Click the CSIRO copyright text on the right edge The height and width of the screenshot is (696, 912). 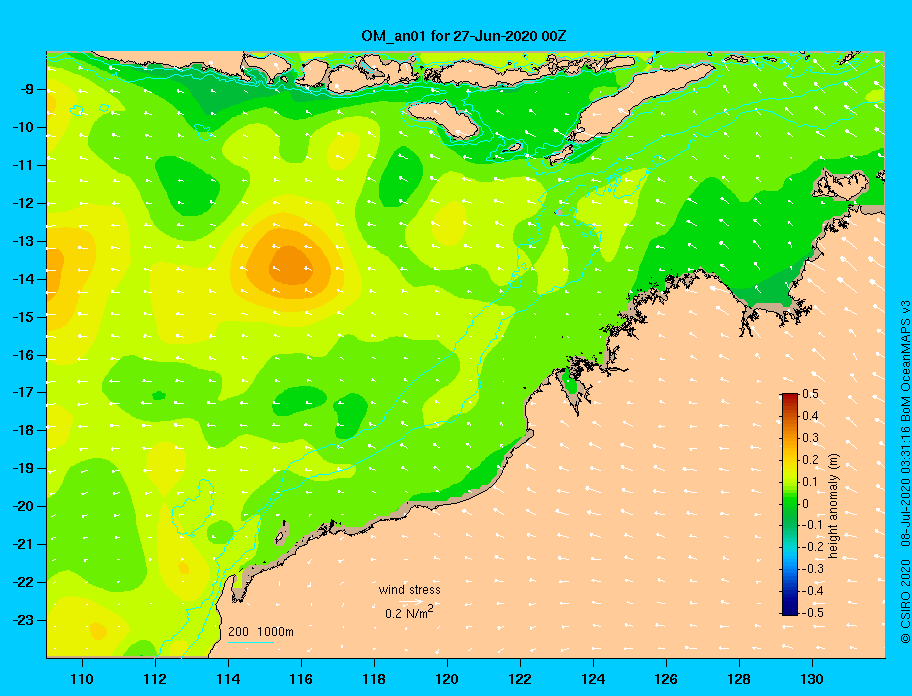905,472
